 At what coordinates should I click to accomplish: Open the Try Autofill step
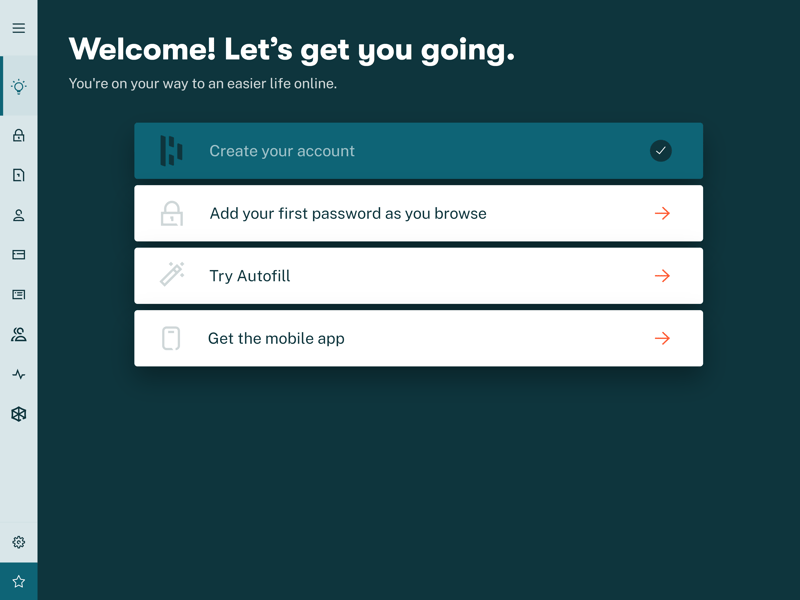click(x=418, y=276)
